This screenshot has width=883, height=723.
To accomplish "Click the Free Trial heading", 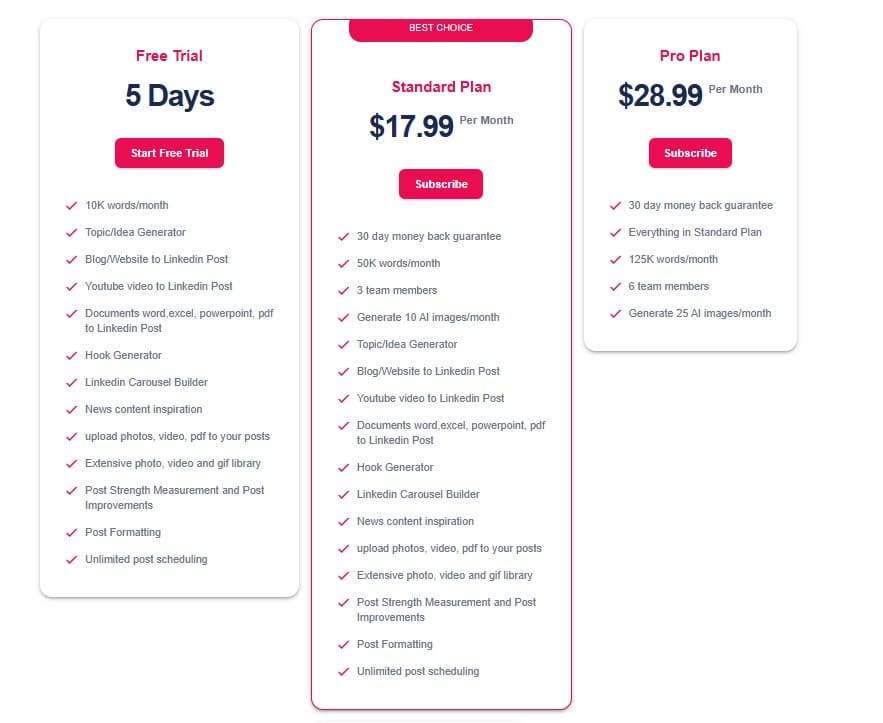I will click(169, 56).
